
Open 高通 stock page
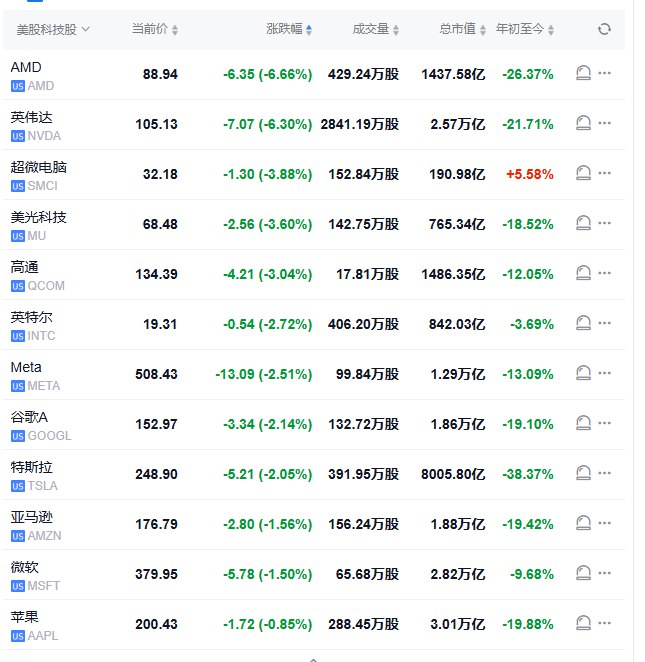[x=24, y=267]
